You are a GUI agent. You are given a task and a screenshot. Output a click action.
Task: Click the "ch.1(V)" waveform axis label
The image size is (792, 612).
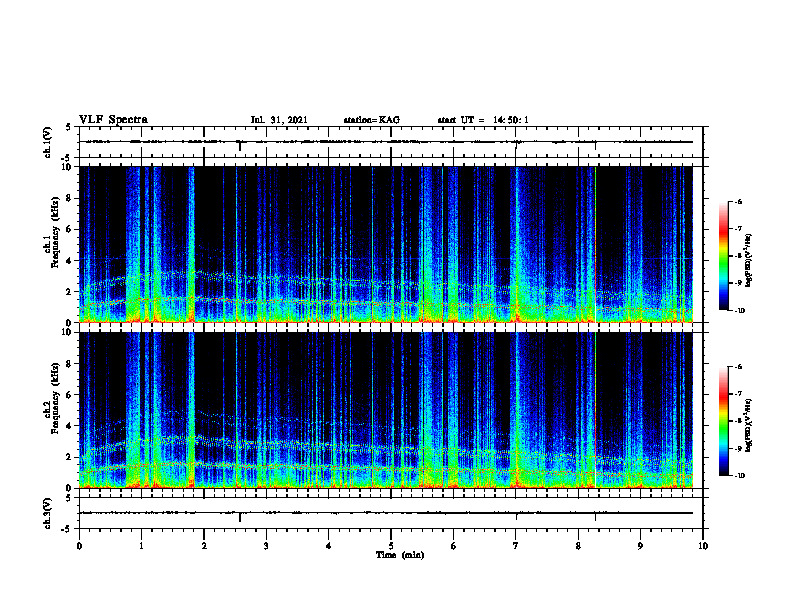point(48,142)
